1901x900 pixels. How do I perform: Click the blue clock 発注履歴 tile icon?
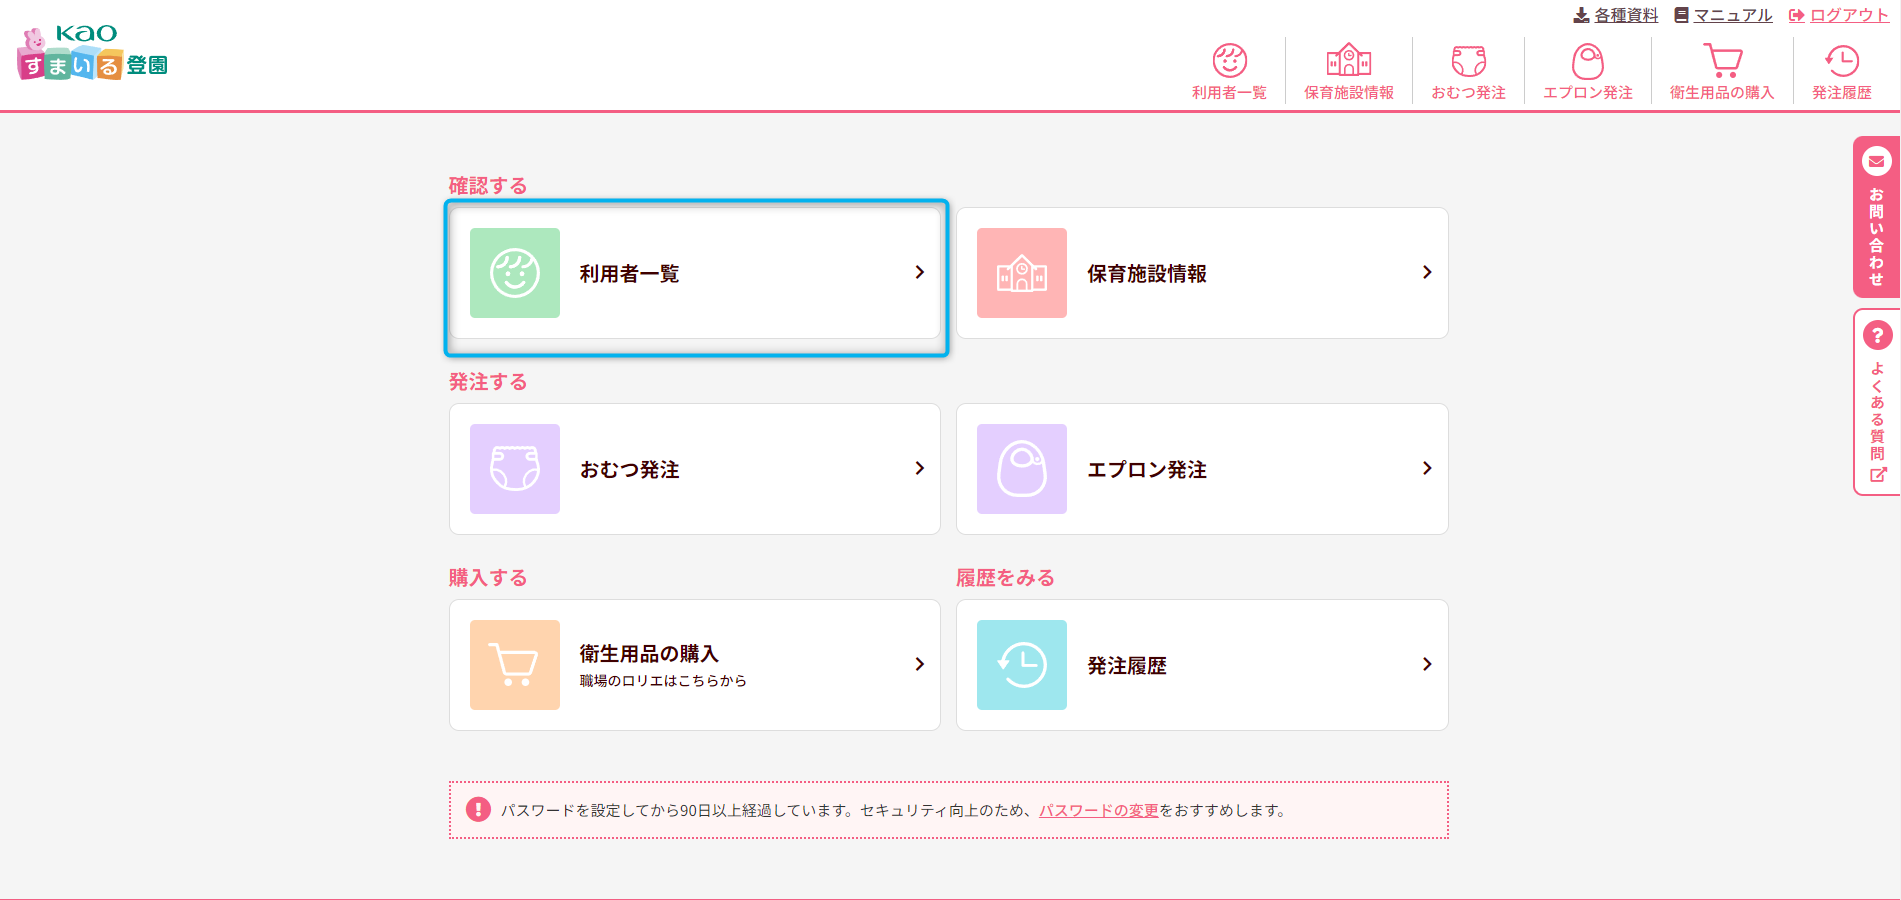point(1022,665)
